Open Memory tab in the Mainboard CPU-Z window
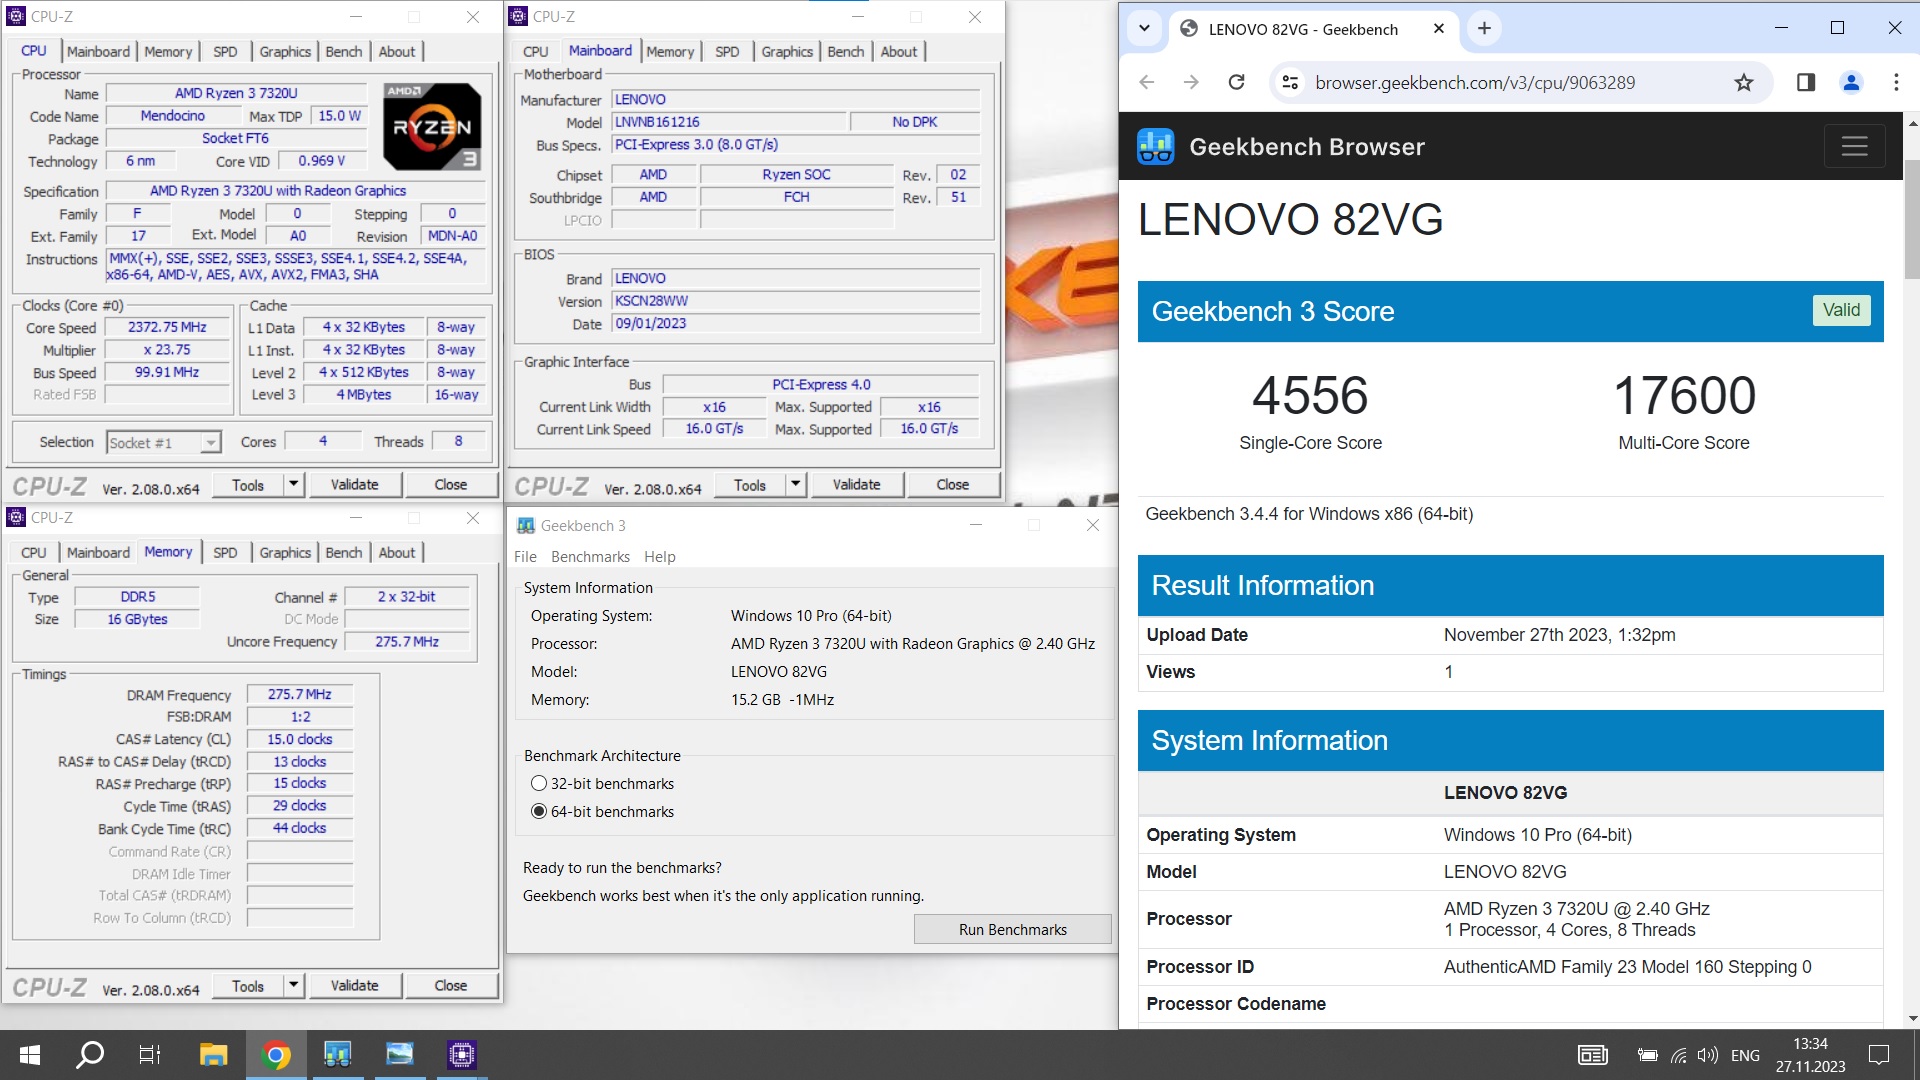 click(670, 51)
